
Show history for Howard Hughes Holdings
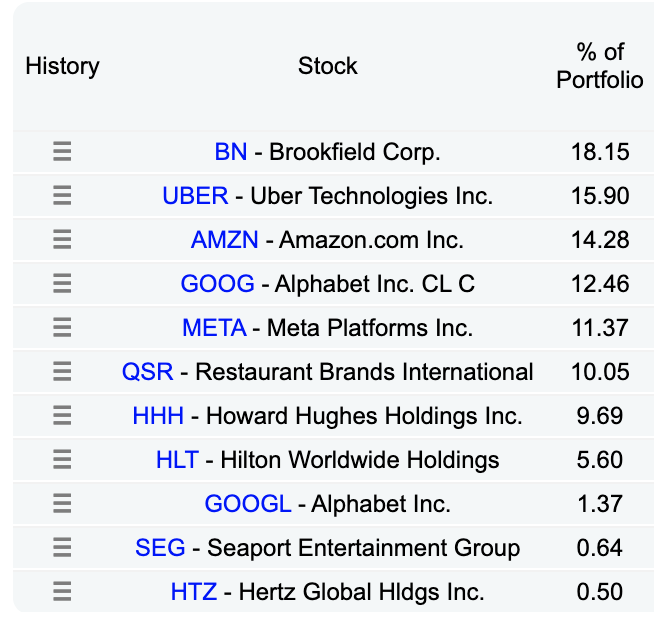tap(62, 416)
